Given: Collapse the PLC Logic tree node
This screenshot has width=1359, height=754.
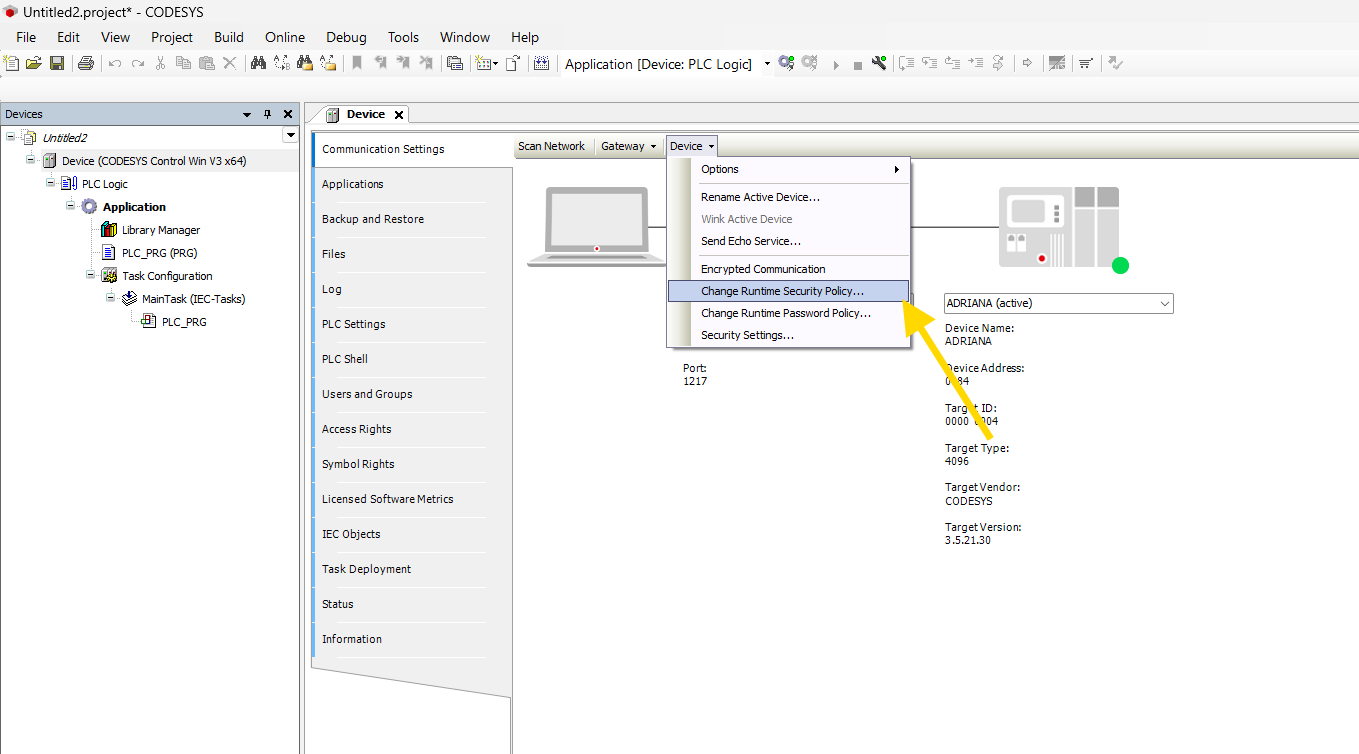Looking at the screenshot, I should [50, 182].
